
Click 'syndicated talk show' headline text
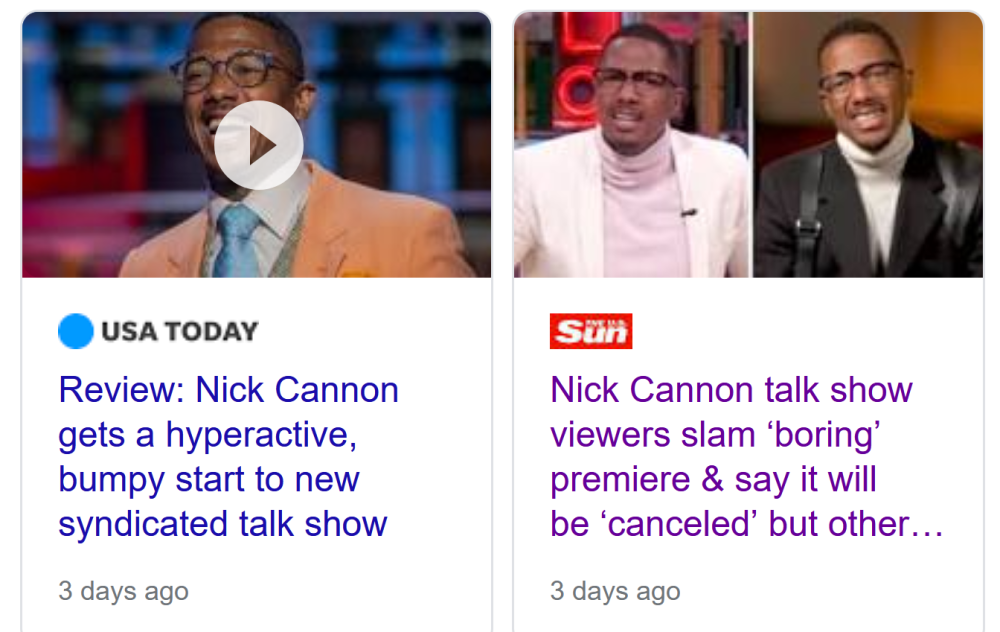223,524
